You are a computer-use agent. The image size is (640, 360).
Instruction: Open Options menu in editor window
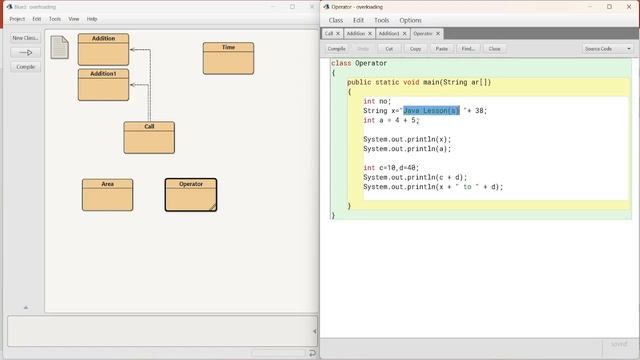coord(410,20)
